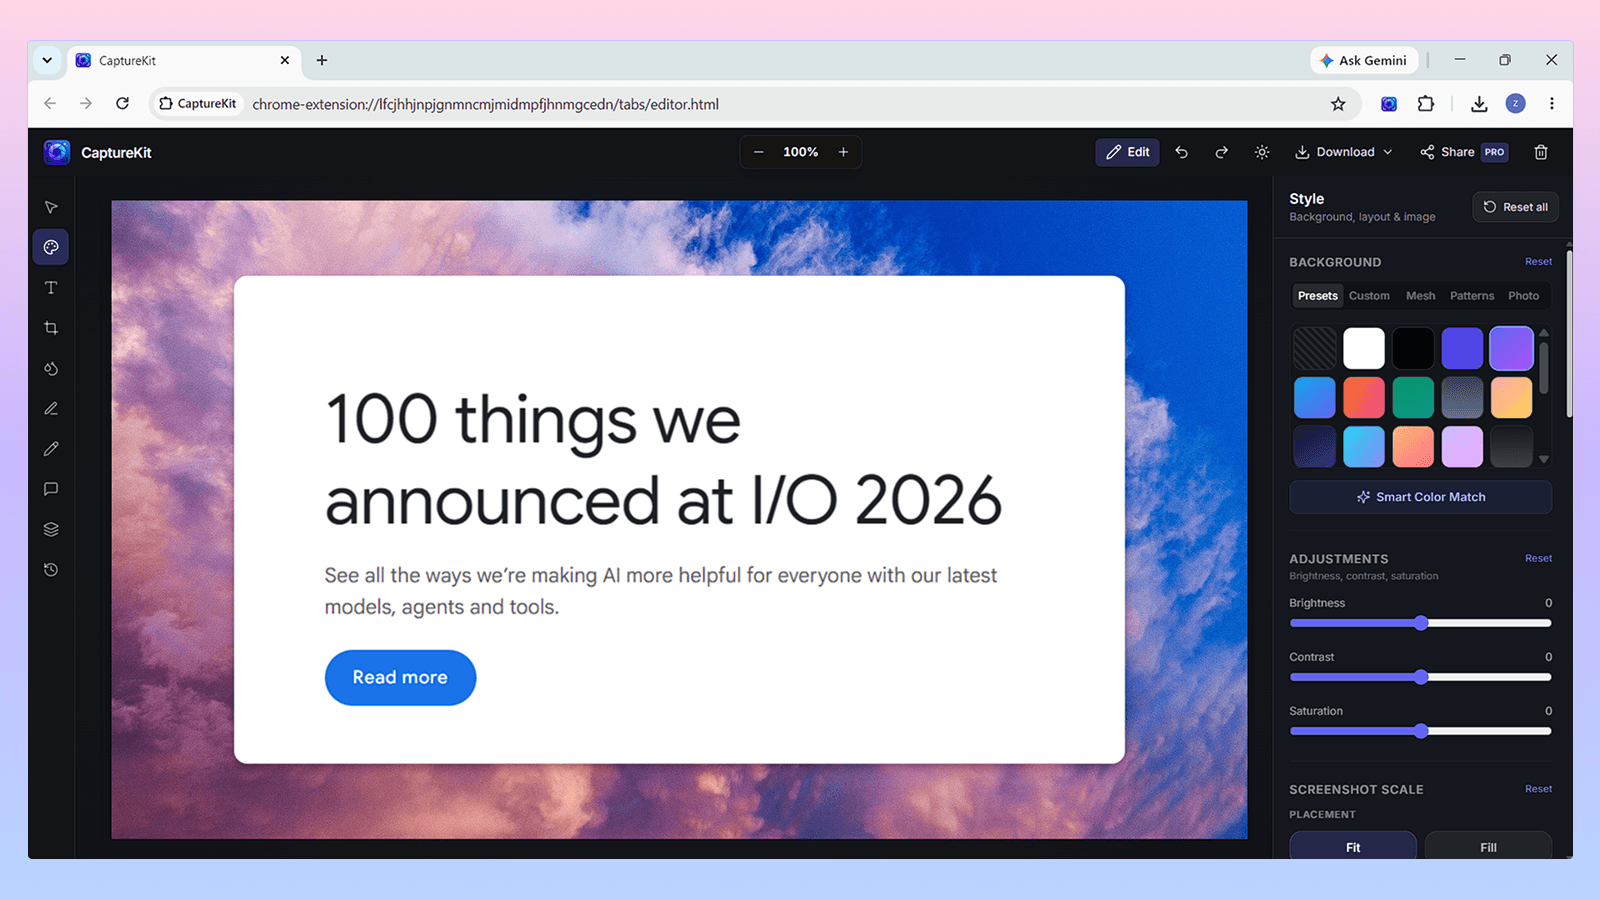Select the pointer arrow tool in the sidebar
The width and height of the screenshot is (1600, 900).
51,207
